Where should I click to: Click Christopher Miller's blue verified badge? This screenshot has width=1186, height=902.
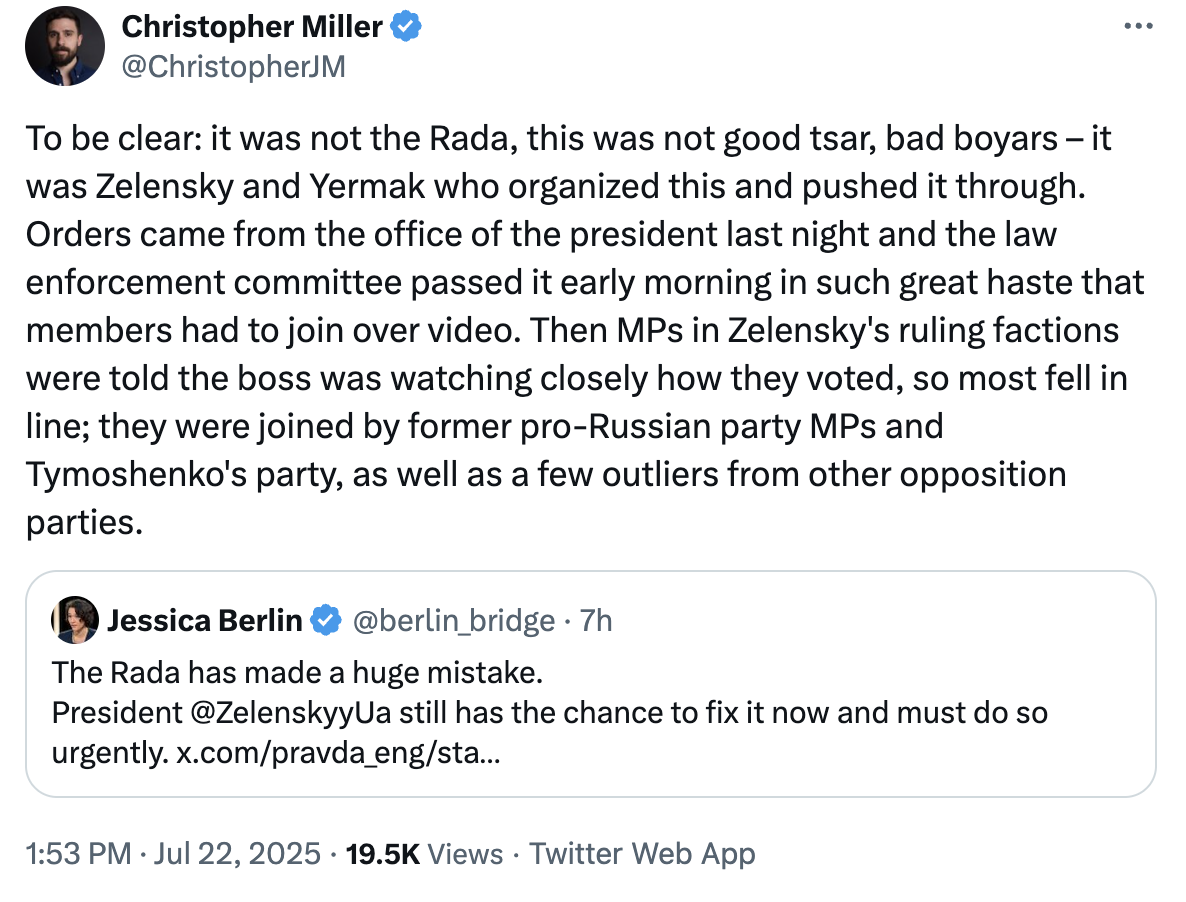pos(406,28)
